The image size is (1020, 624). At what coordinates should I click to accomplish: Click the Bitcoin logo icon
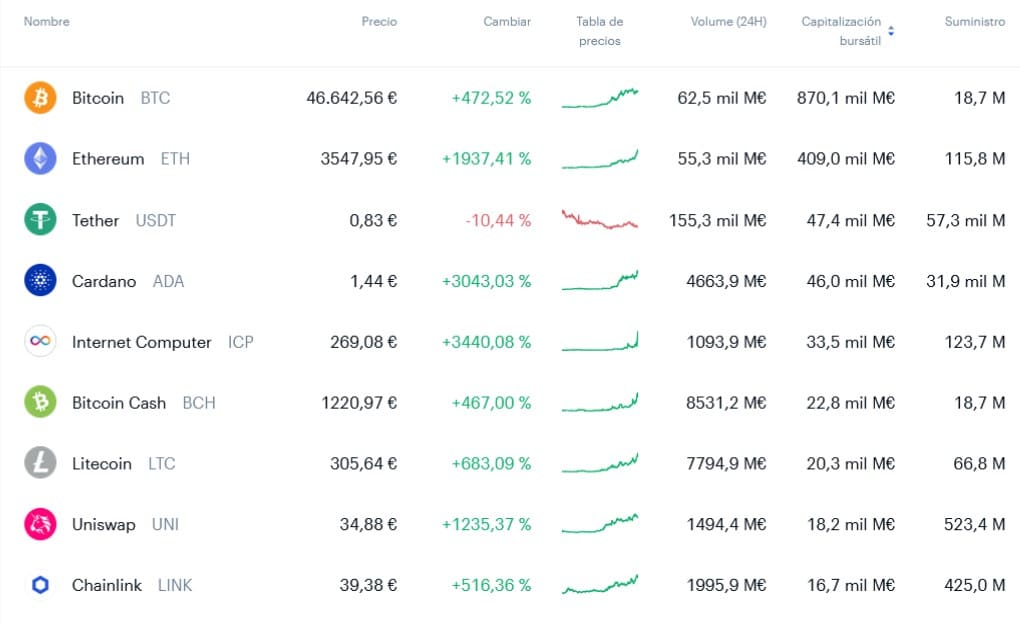click(x=40, y=98)
